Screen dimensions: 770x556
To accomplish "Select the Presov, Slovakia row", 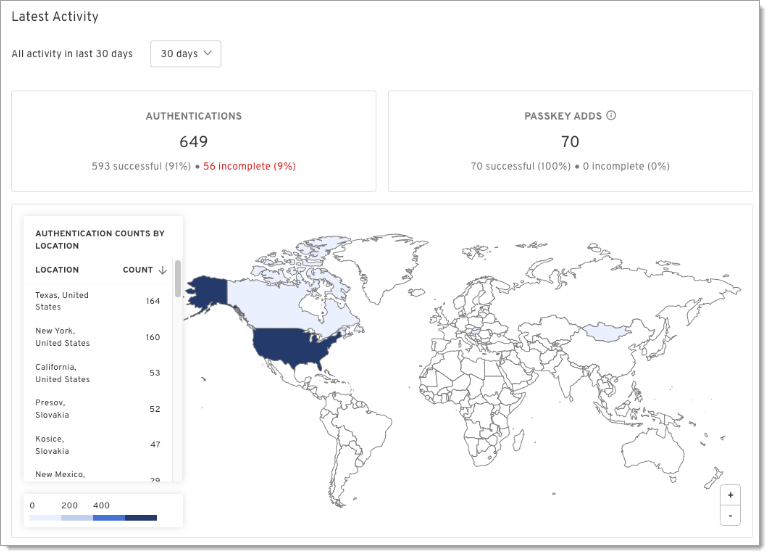I will click(98, 409).
